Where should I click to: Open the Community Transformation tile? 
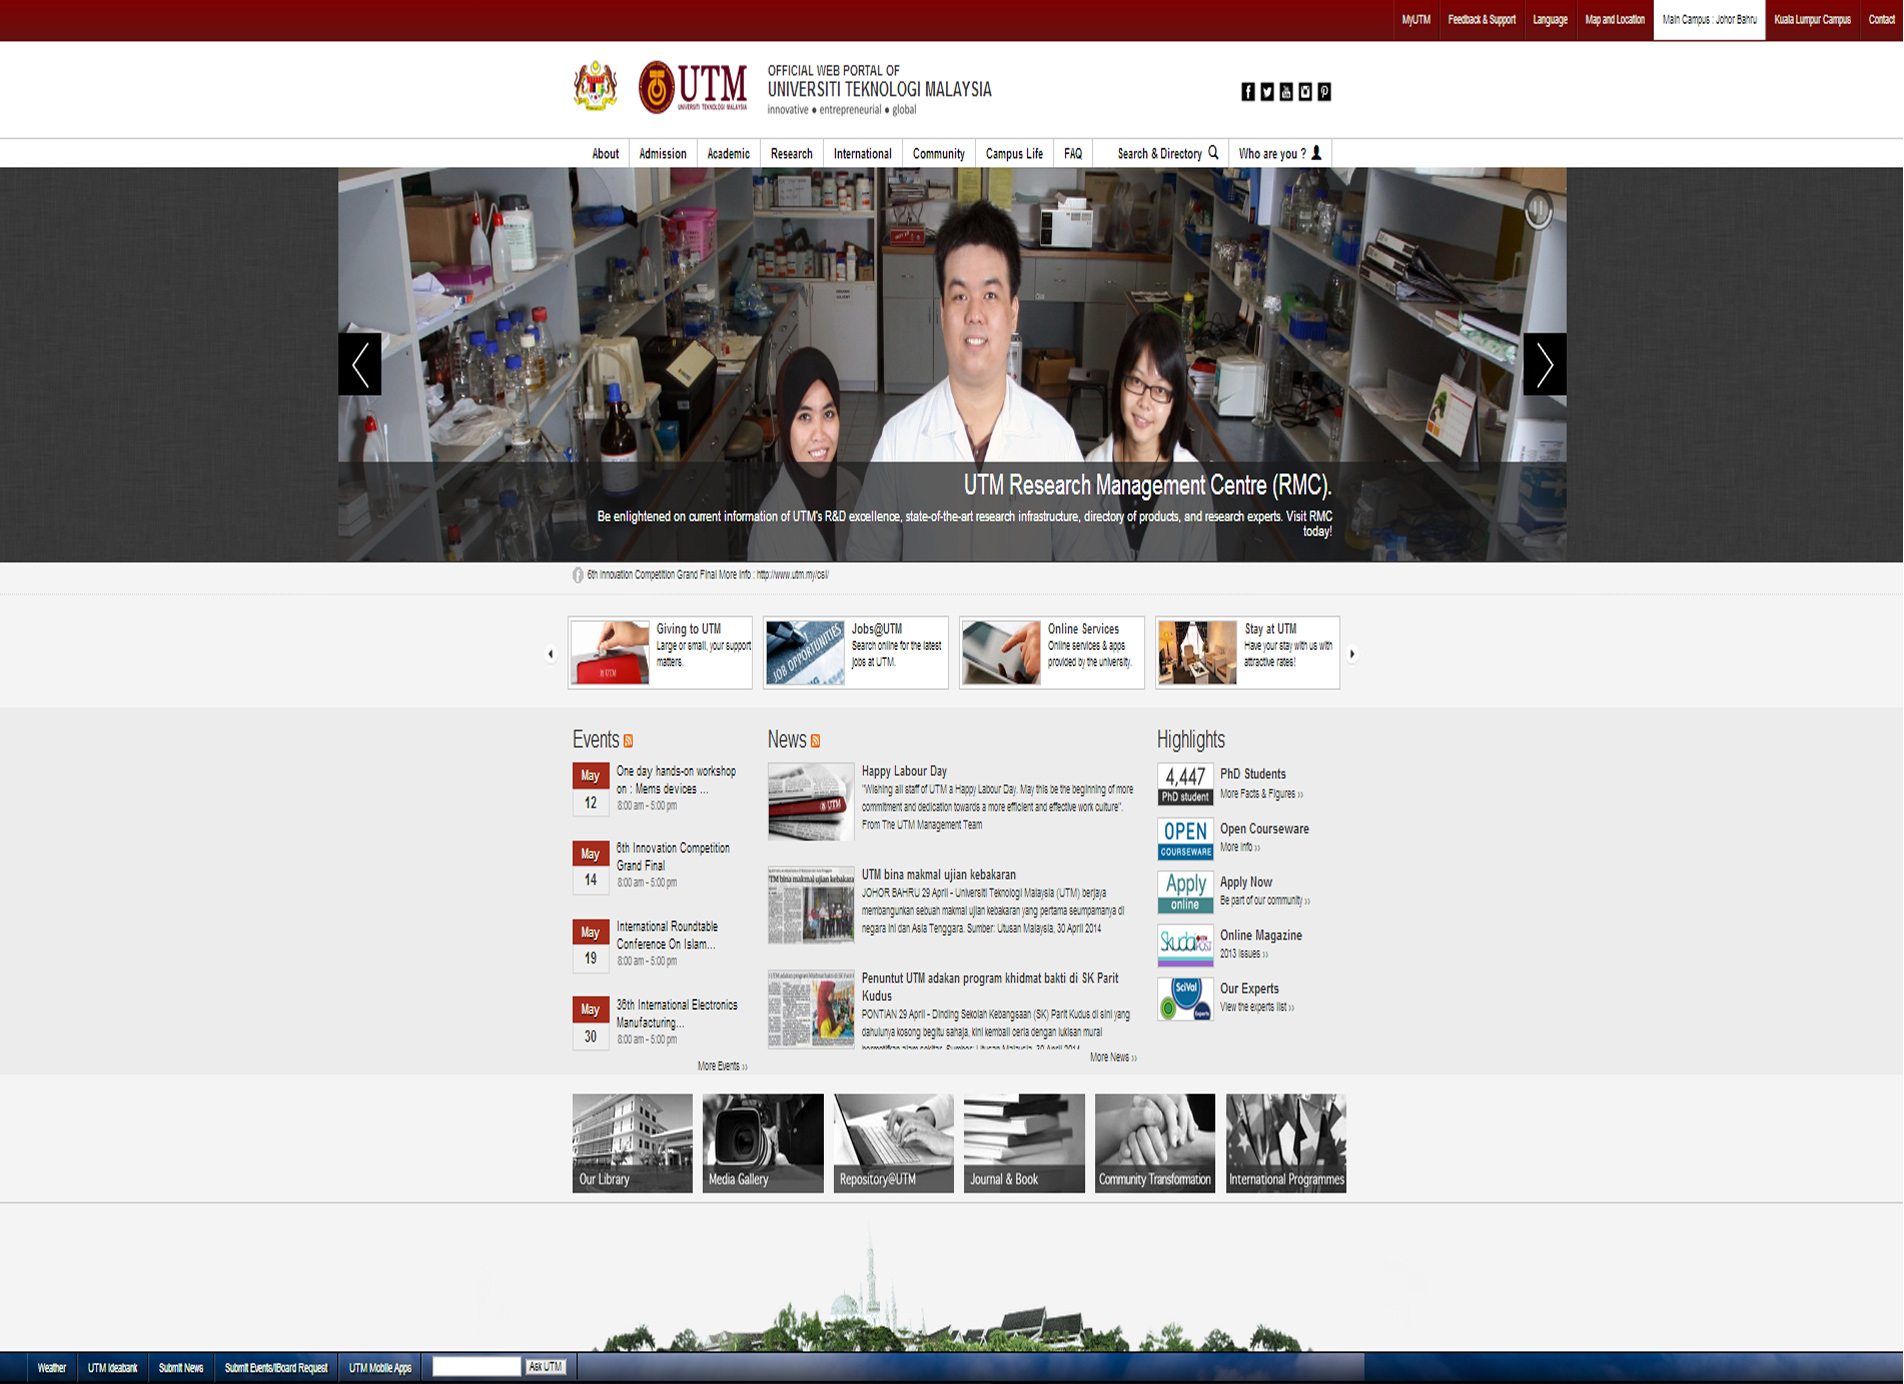coord(1155,1143)
